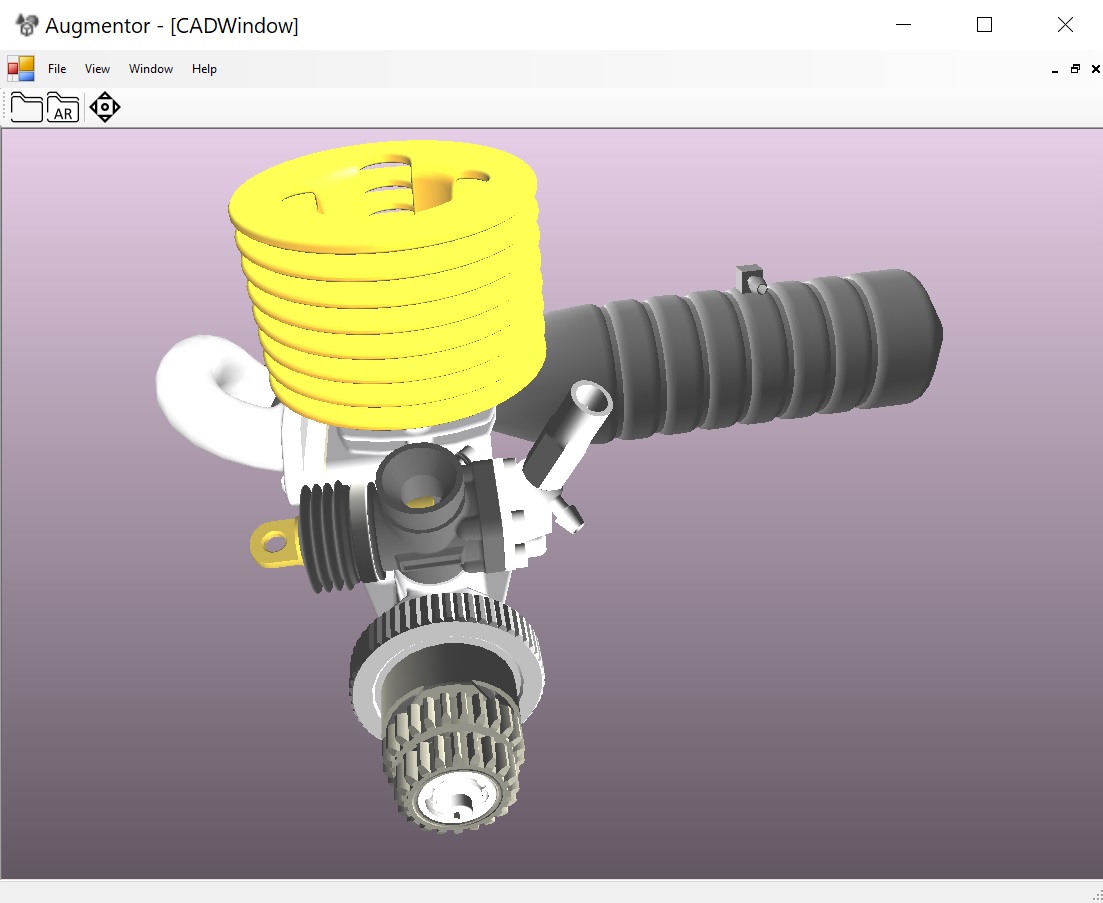Screen dimensions: 1103x903
Task: Open the File menu
Action: tap(57, 69)
